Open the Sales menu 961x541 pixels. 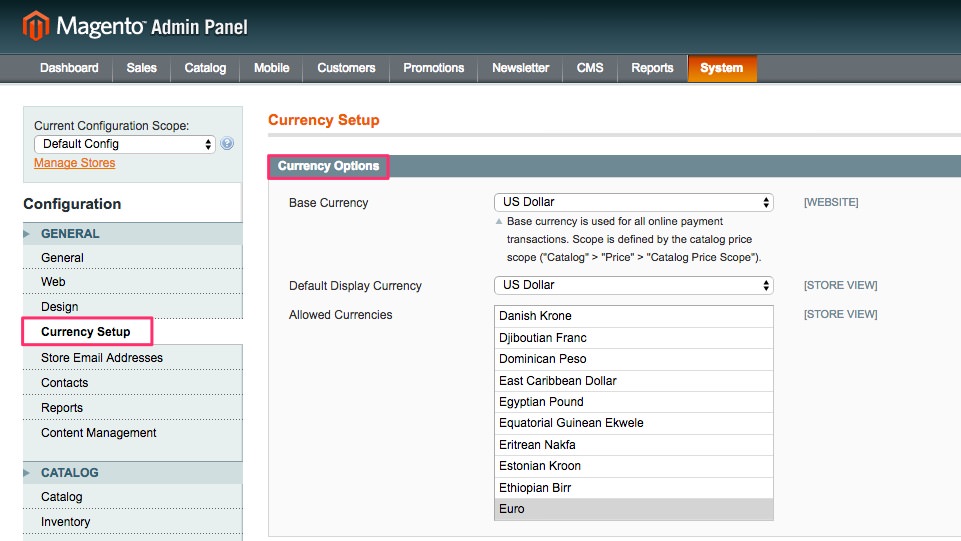click(x=142, y=68)
